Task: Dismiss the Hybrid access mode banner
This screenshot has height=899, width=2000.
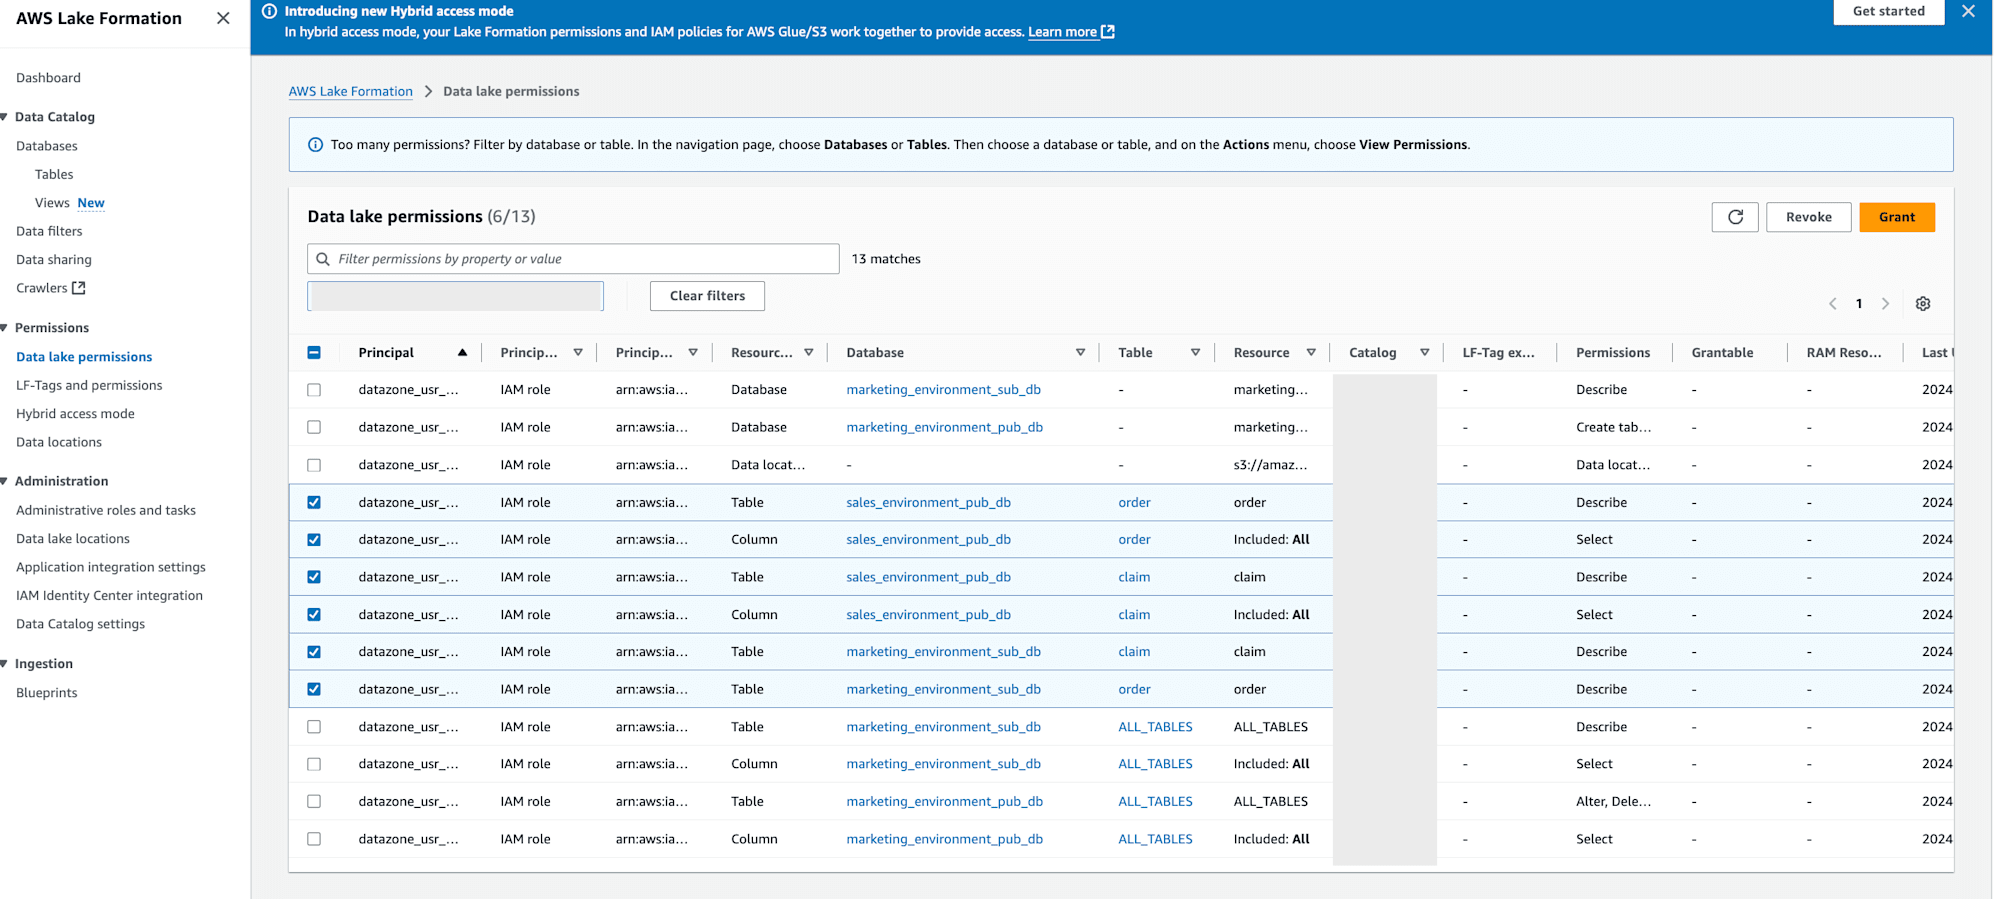Action: (1968, 11)
